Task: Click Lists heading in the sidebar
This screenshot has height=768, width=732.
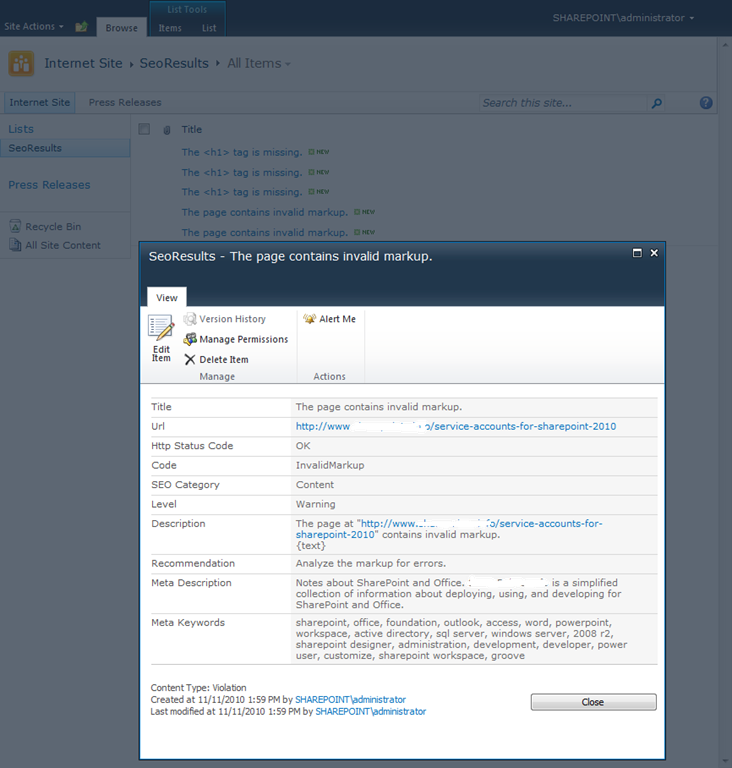Action: (21, 129)
